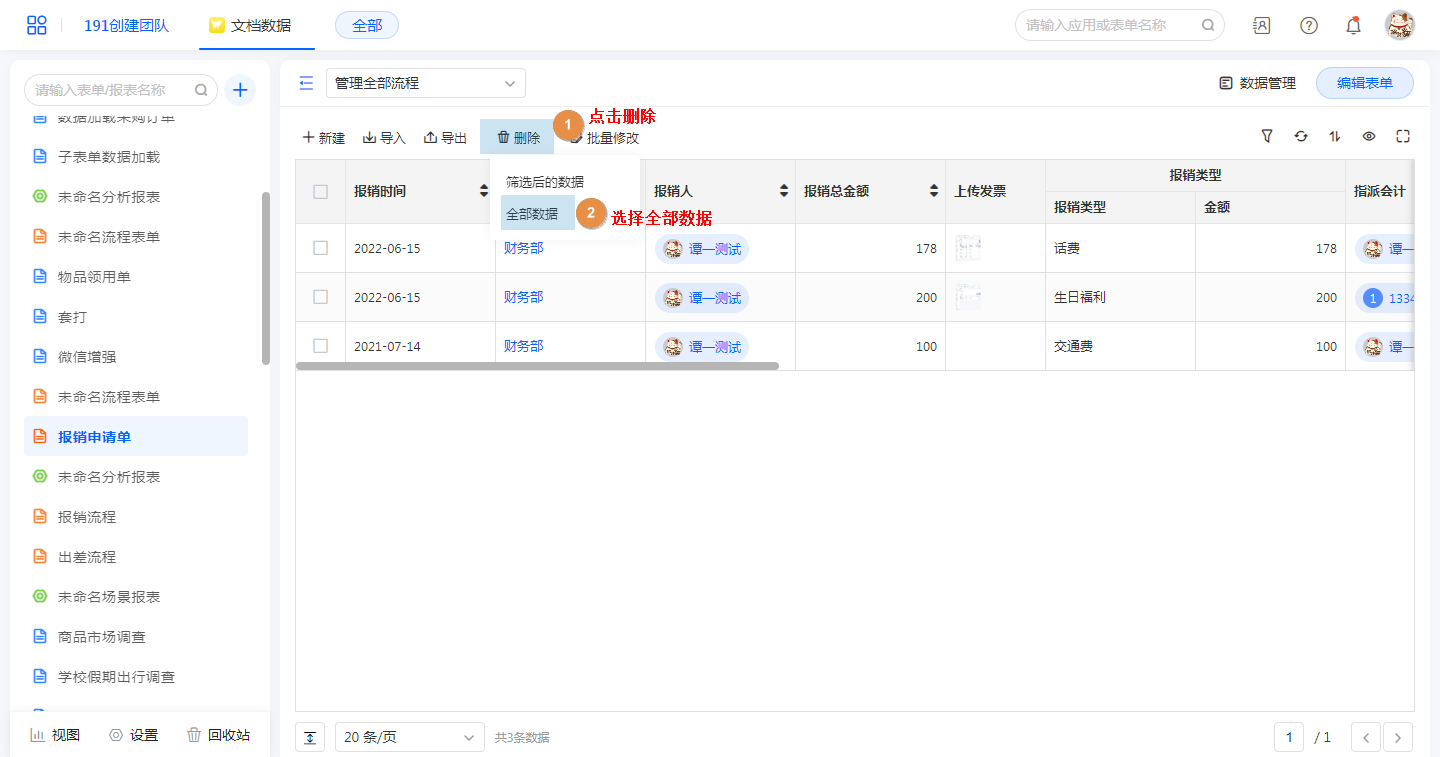The height and width of the screenshot is (757, 1440).
Task: Open the help question mark icon
Action: pyautogui.click(x=1308, y=25)
